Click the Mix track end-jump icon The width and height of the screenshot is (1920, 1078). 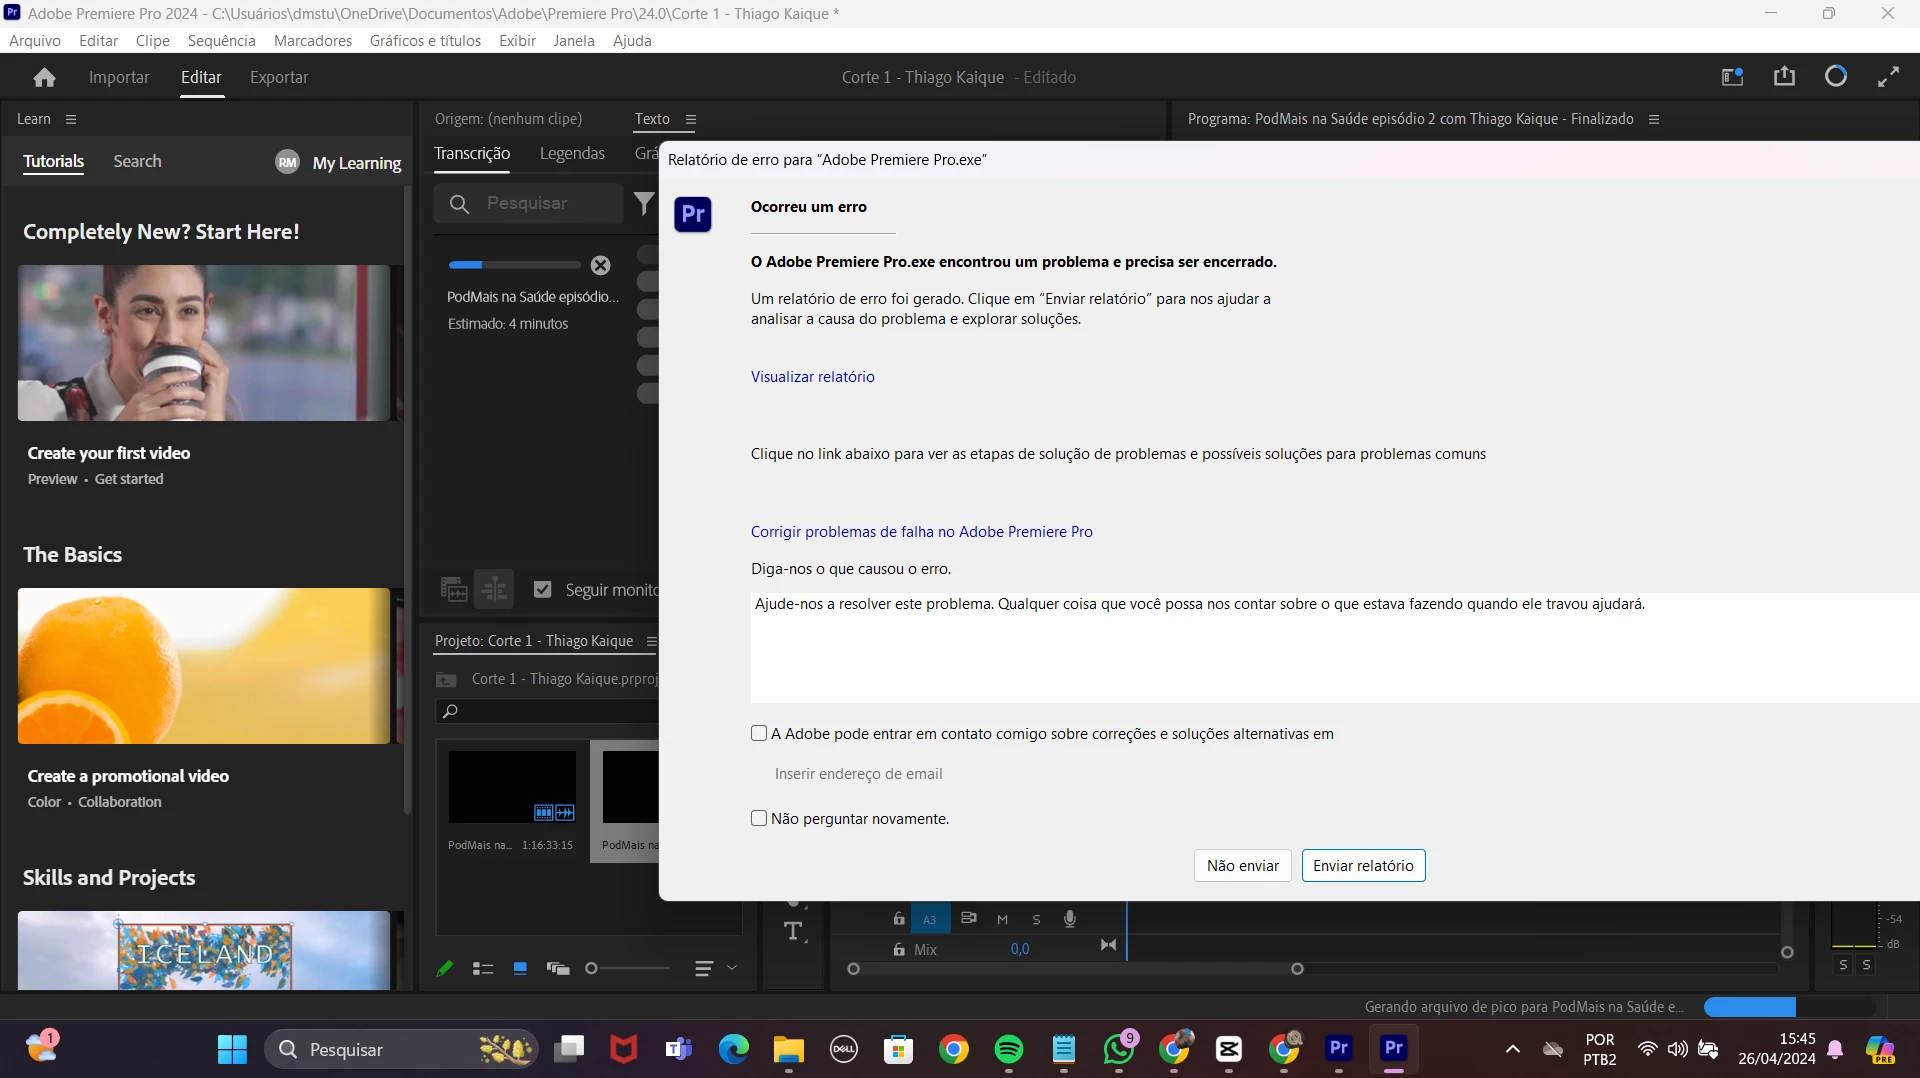1108,945
